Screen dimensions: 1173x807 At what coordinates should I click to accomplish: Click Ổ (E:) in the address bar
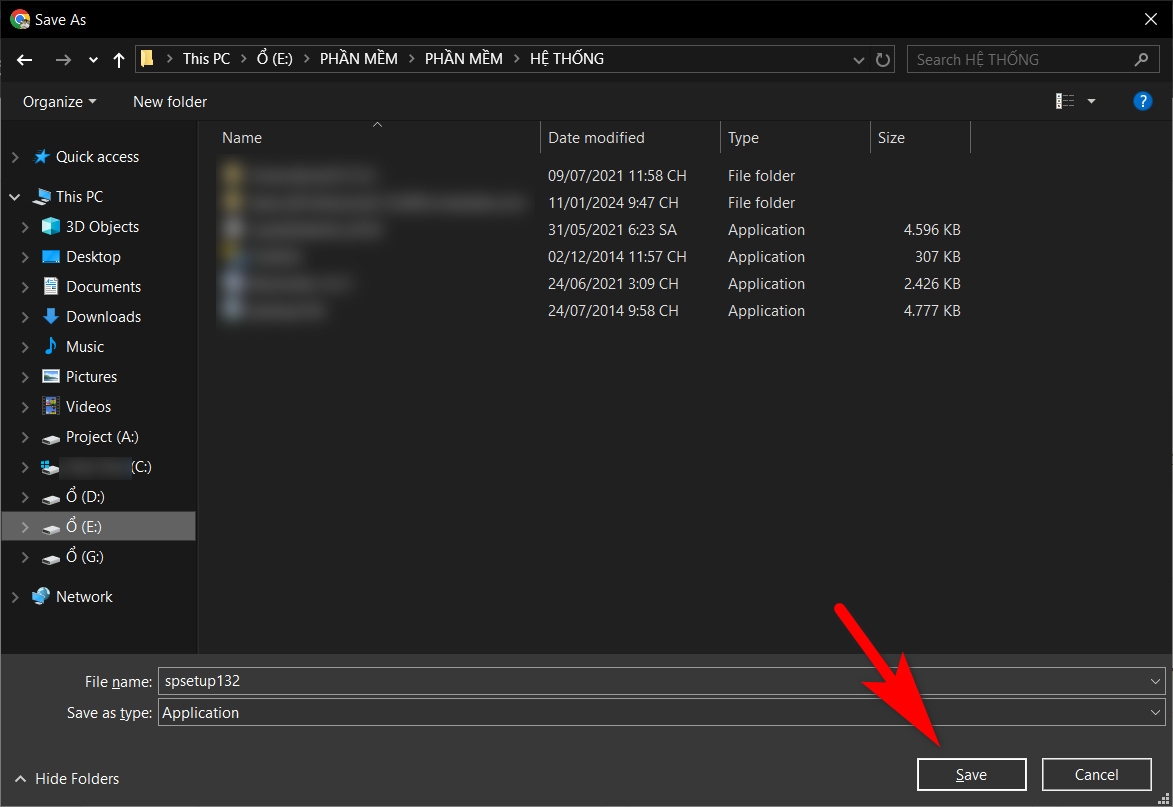click(x=275, y=59)
